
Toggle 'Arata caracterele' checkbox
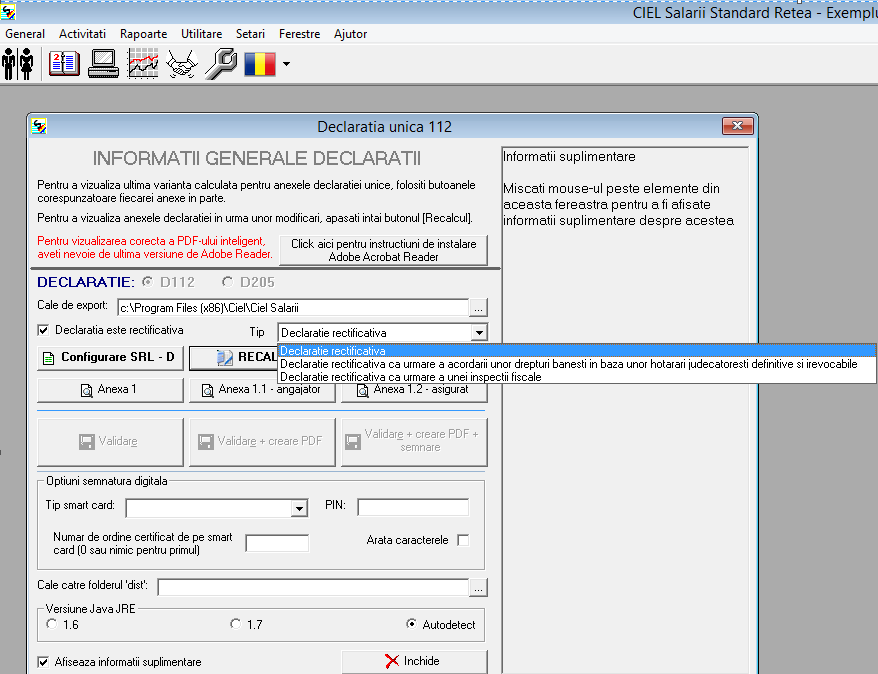(x=463, y=540)
